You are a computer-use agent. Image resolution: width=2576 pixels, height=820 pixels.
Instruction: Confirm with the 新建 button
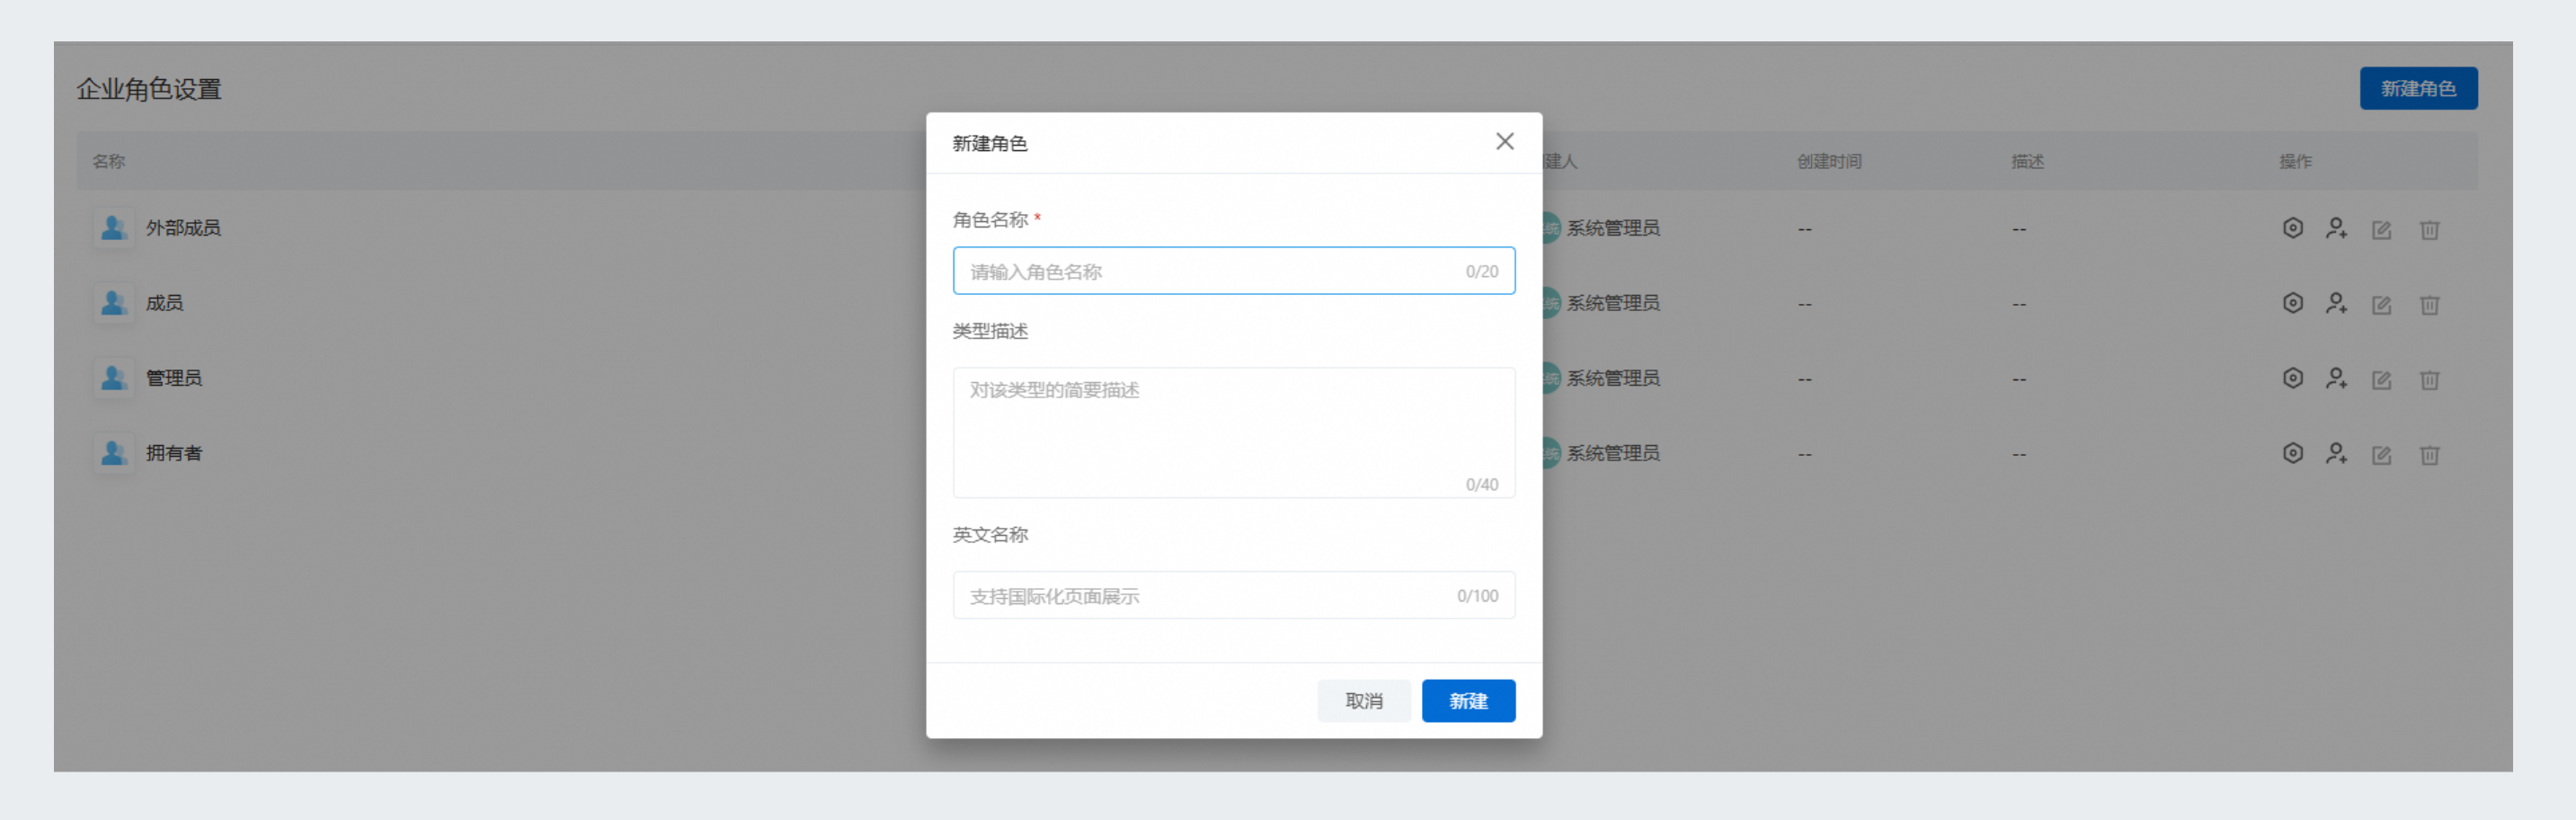click(1468, 701)
